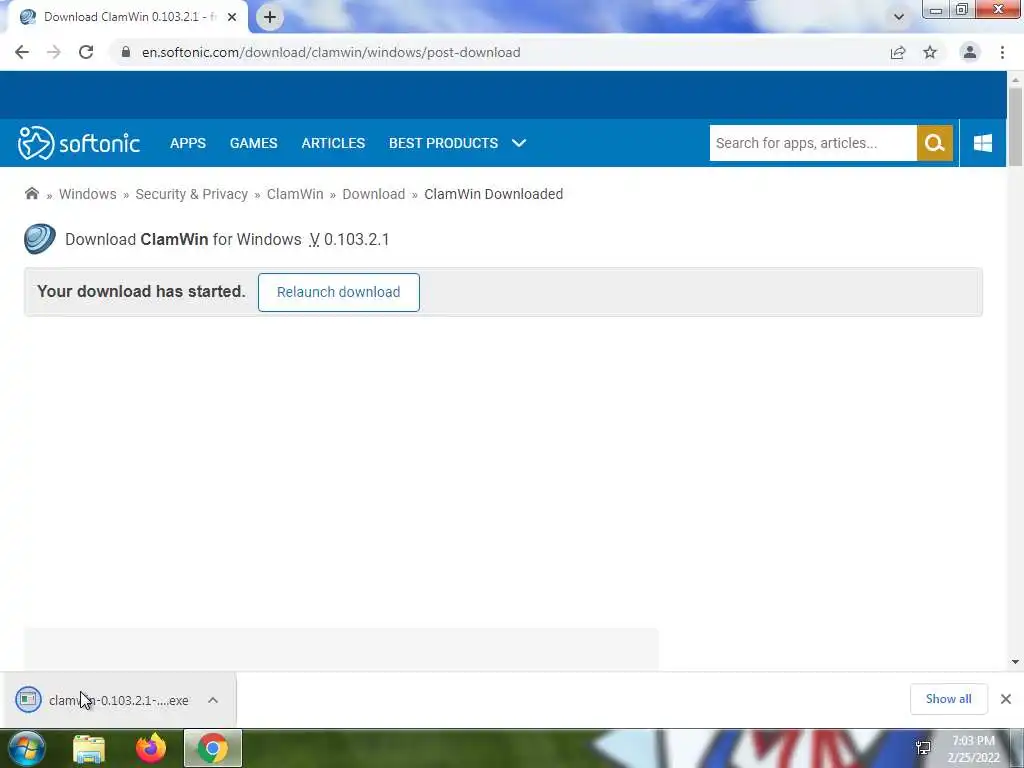Viewport: 1024px width, 768px height.
Task: Click the Windows platform icon
Action: pos(983,143)
